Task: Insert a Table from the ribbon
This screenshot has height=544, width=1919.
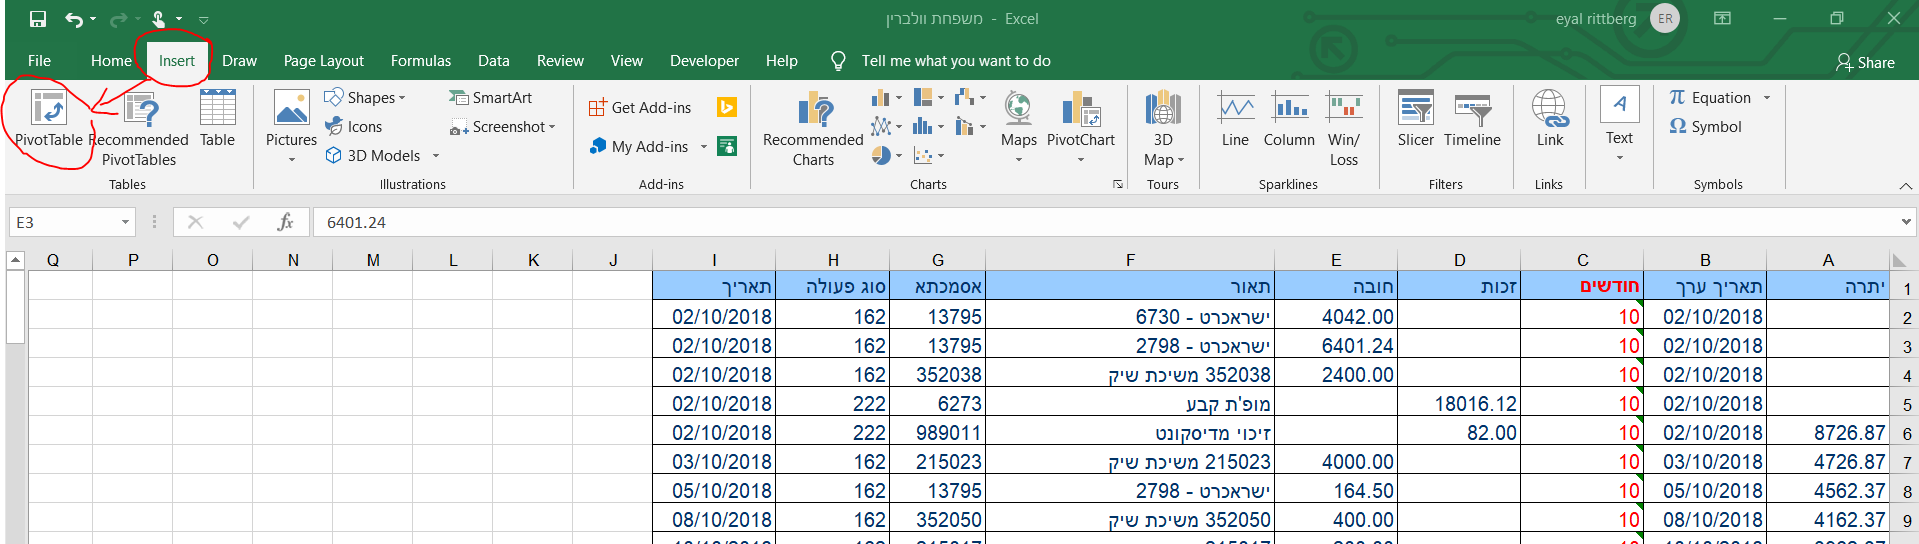Action: 217,108
